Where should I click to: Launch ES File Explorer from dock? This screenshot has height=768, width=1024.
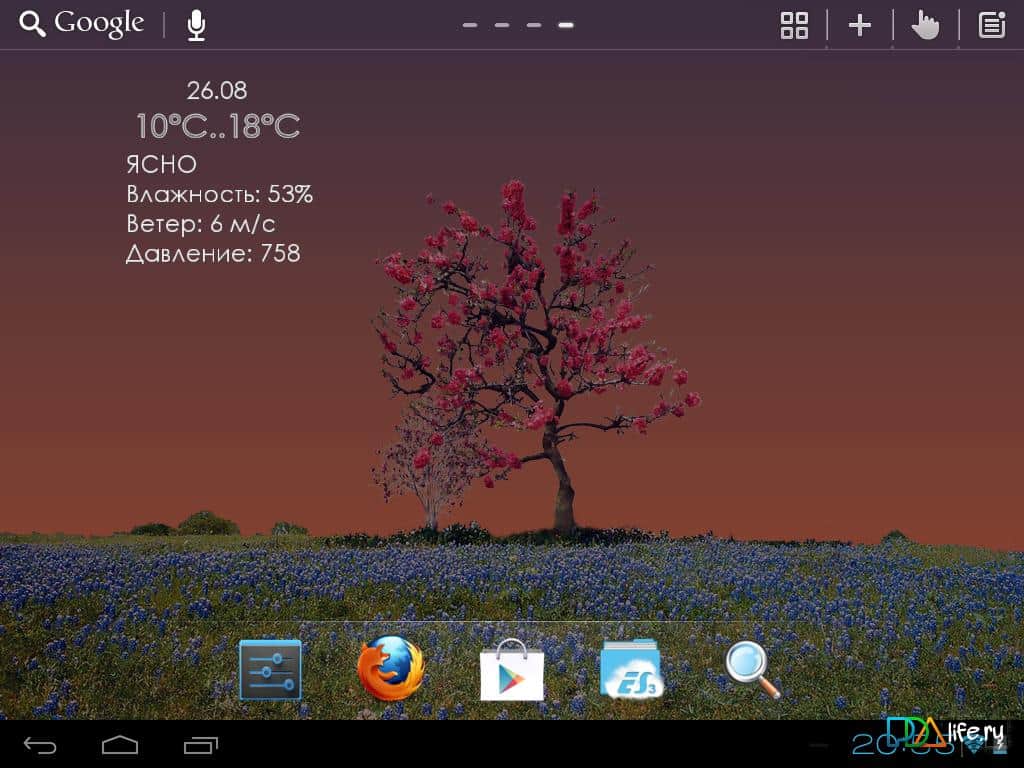(632, 669)
